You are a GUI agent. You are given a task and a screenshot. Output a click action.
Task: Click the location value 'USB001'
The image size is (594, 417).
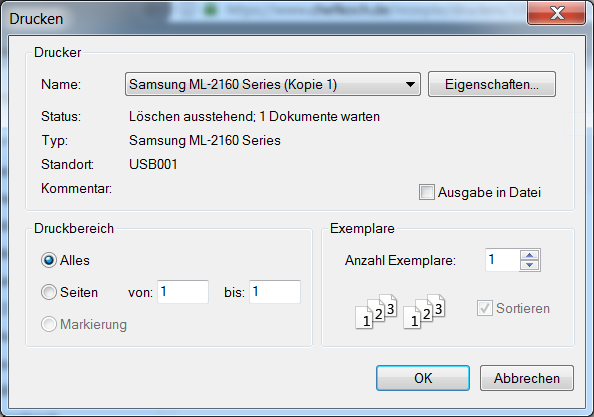tap(153, 164)
